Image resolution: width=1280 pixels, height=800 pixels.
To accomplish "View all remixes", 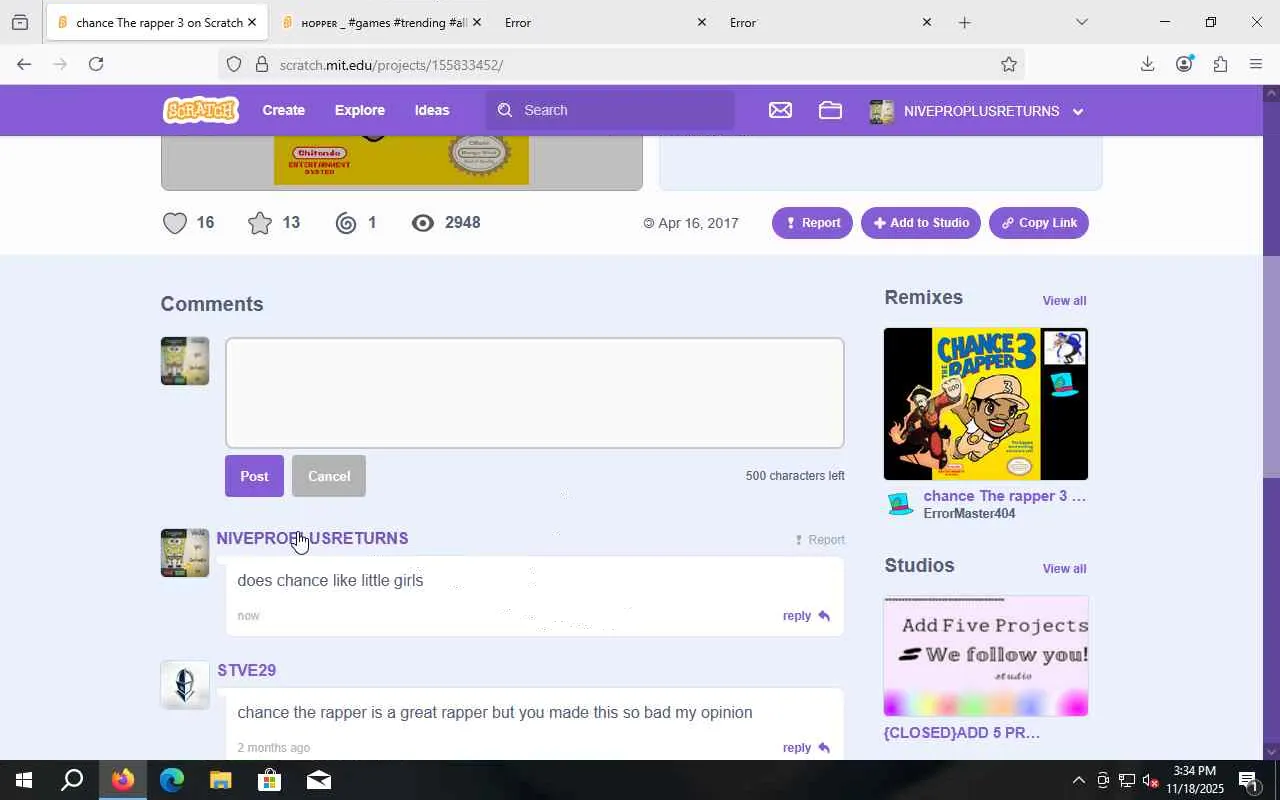I will point(1064,301).
